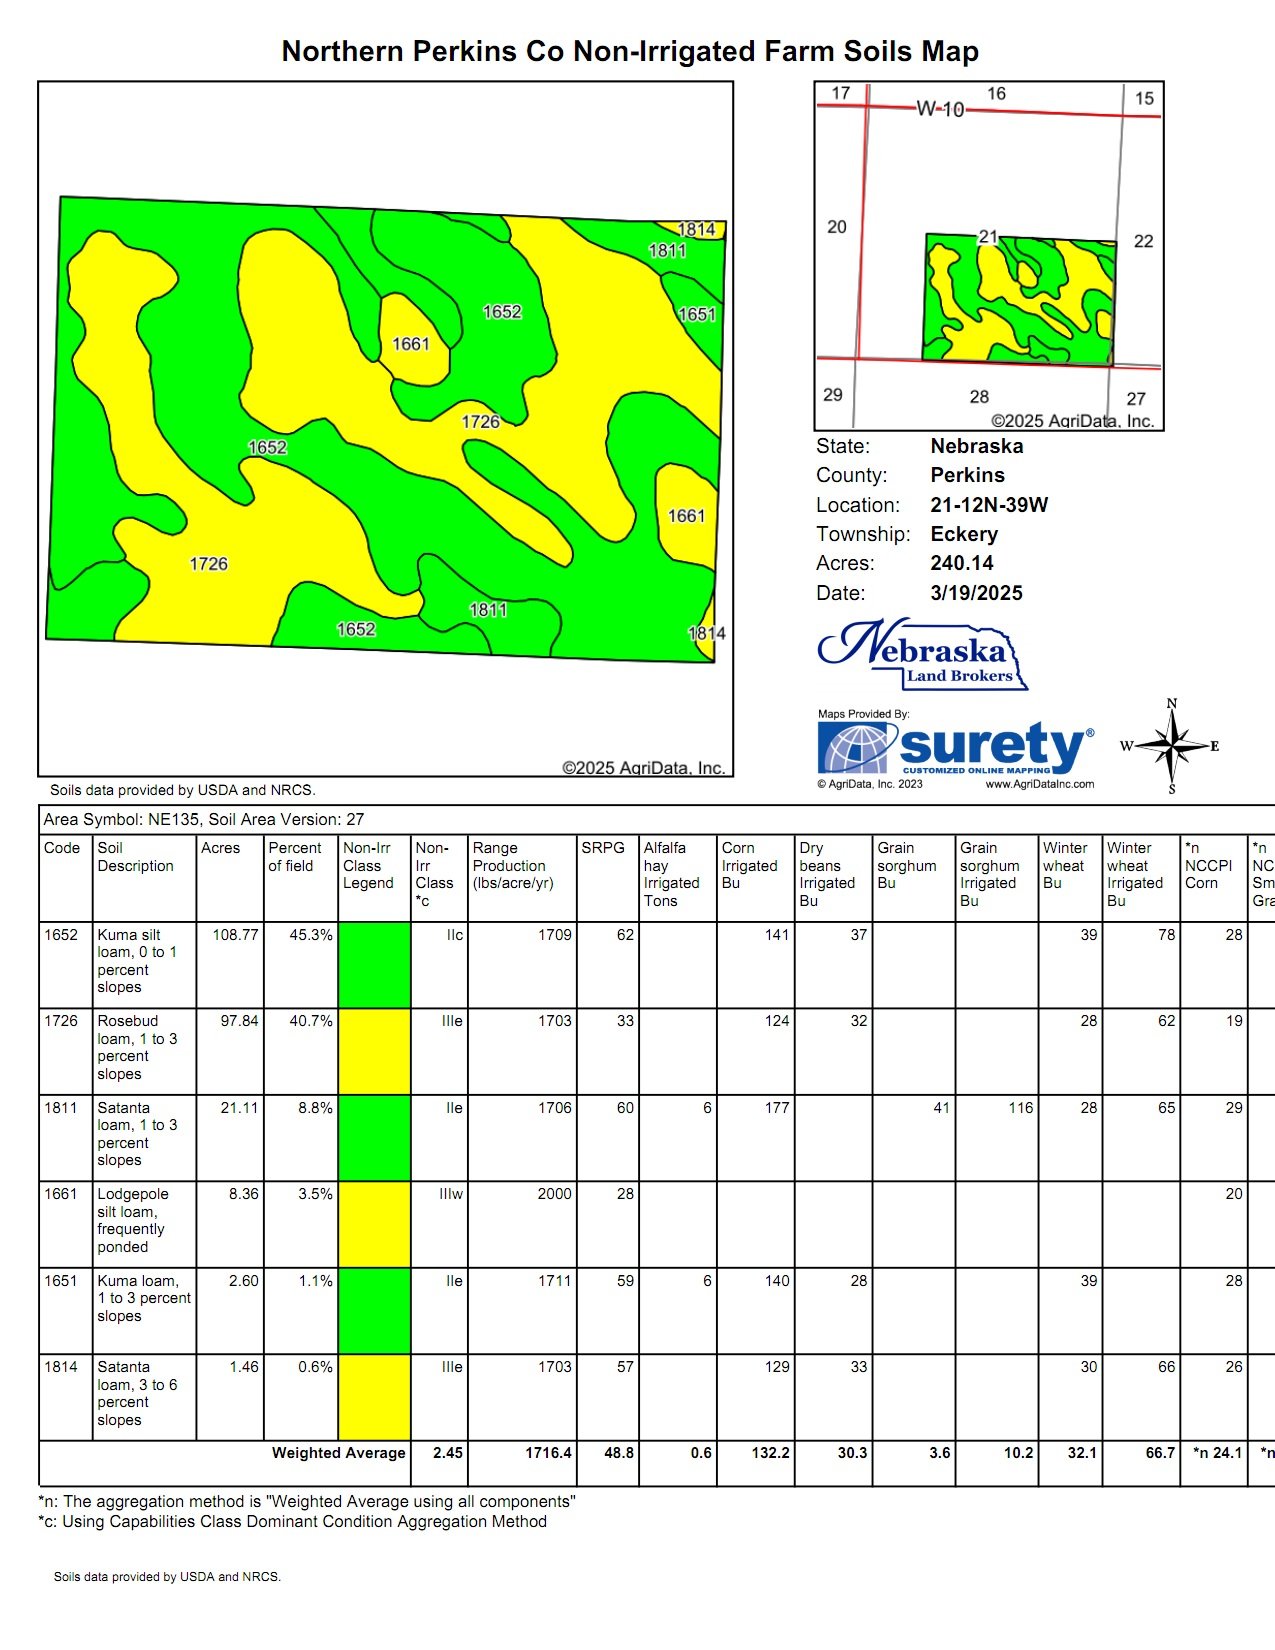1275x1650 pixels.
Task: Click the code cell 1726 in the table
Action: pos(61,1021)
